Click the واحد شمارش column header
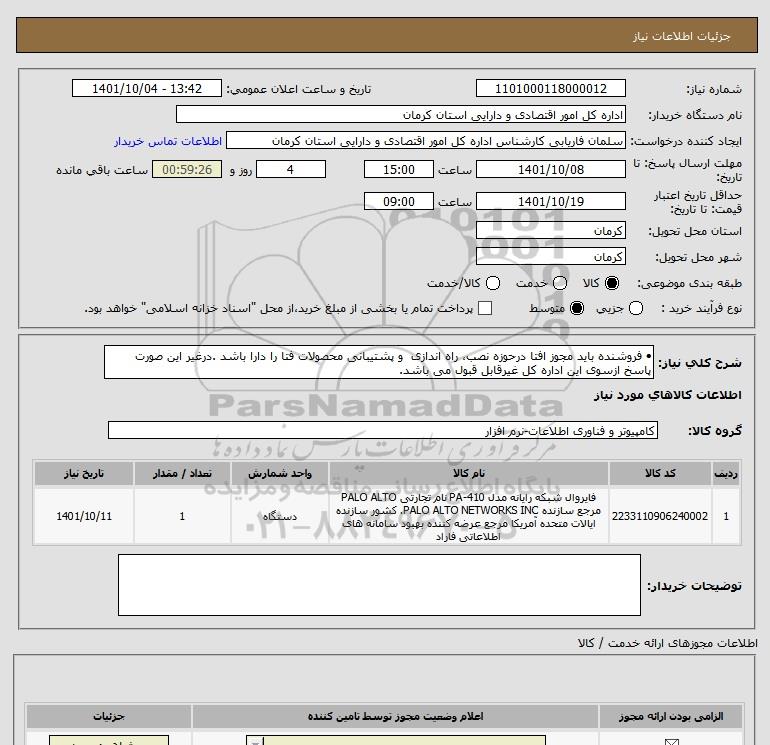Viewport: 770px width, 745px height. pyautogui.click(x=279, y=473)
